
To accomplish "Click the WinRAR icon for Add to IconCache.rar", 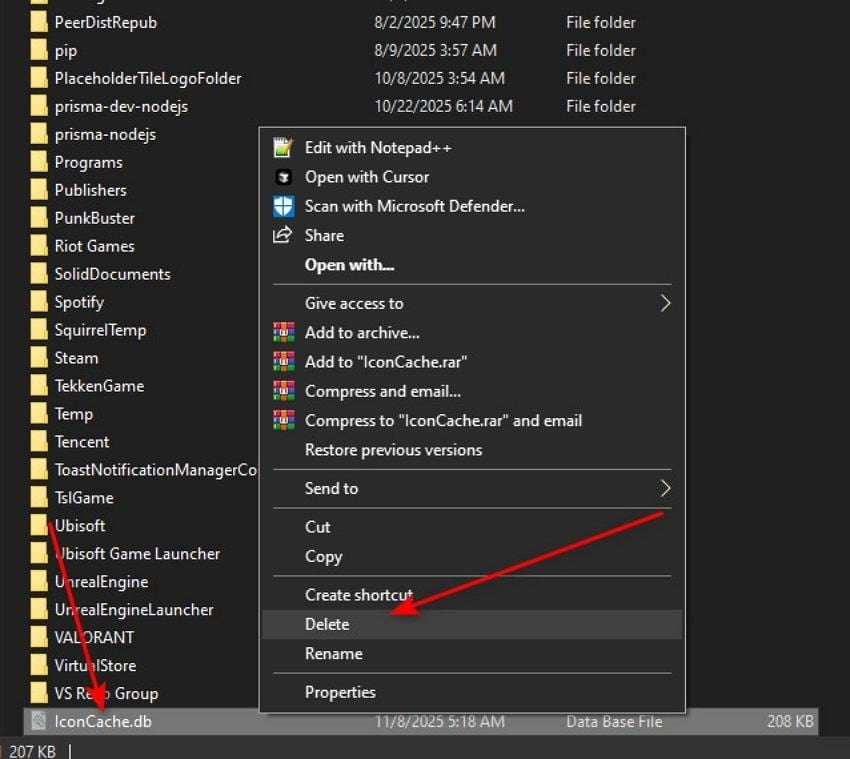I will click(283, 362).
